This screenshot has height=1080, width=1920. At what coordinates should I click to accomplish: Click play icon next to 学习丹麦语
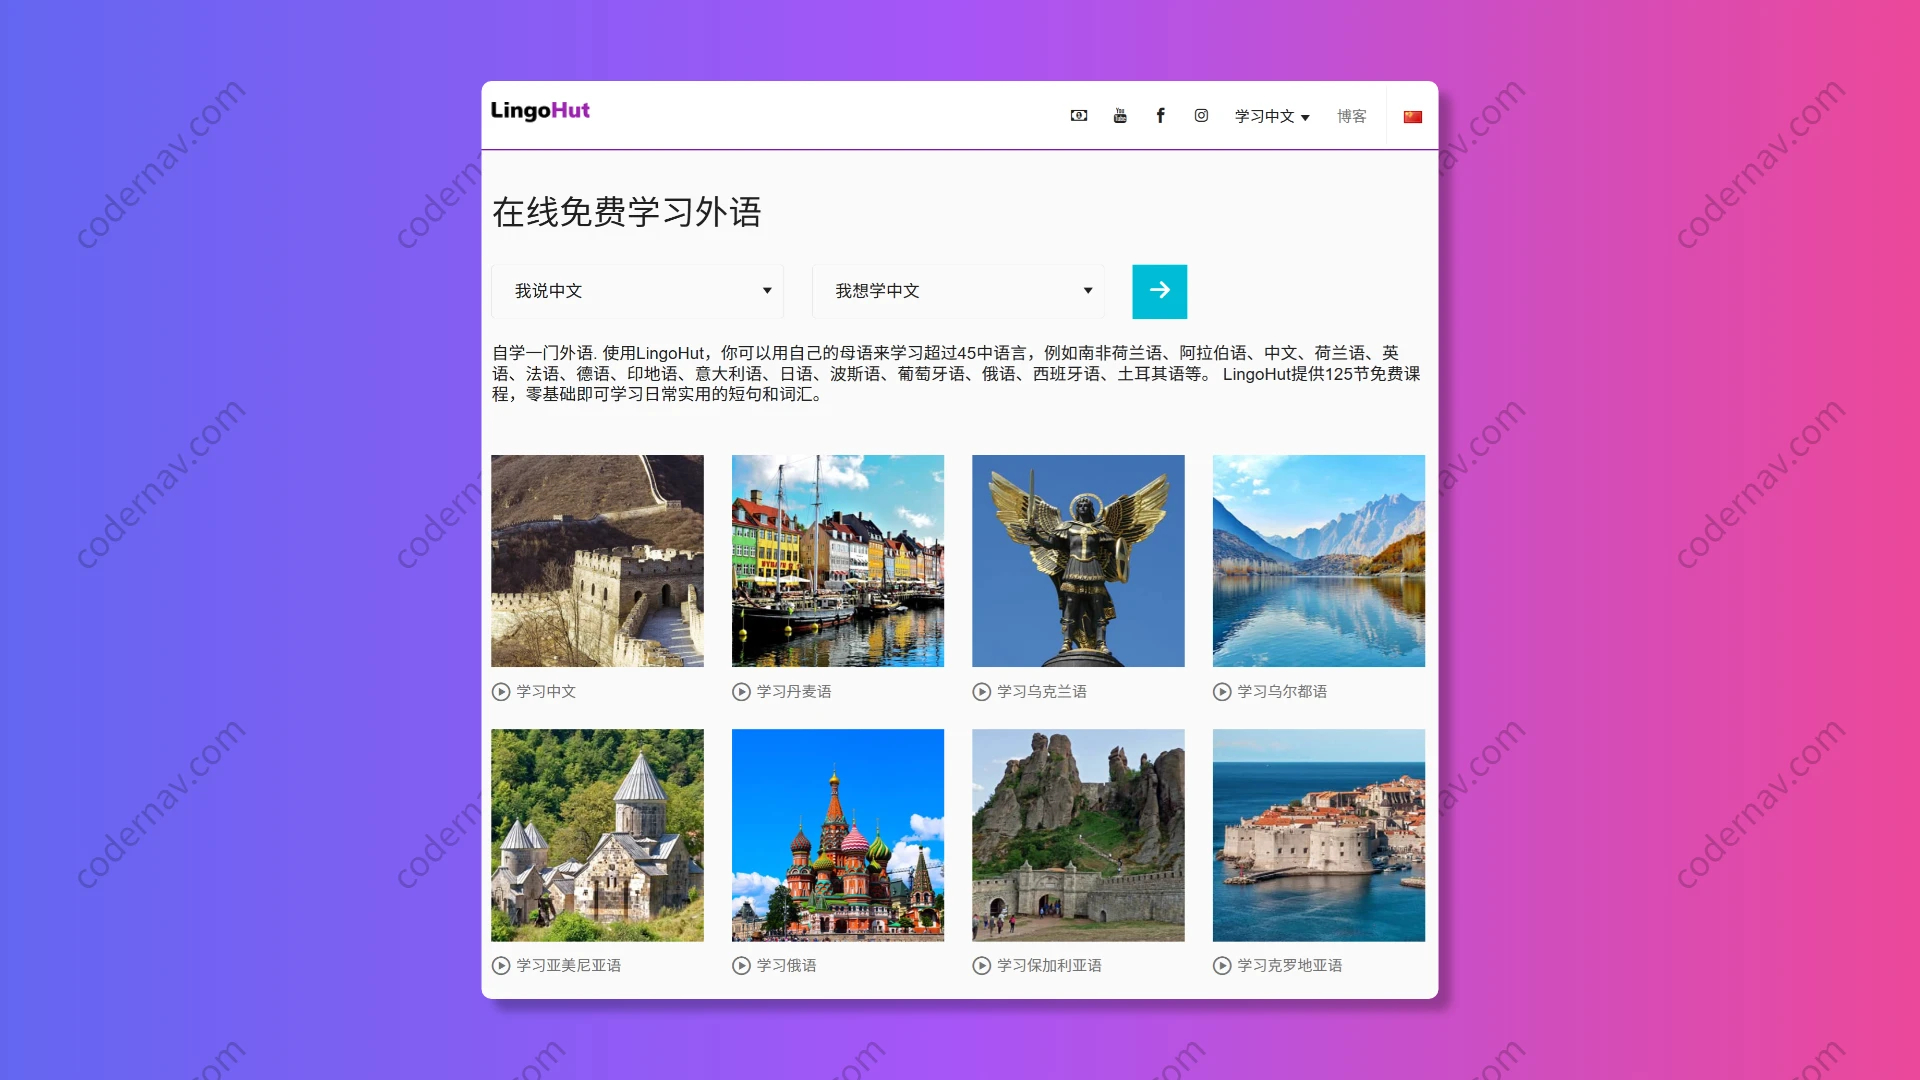[x=741, y=692]
